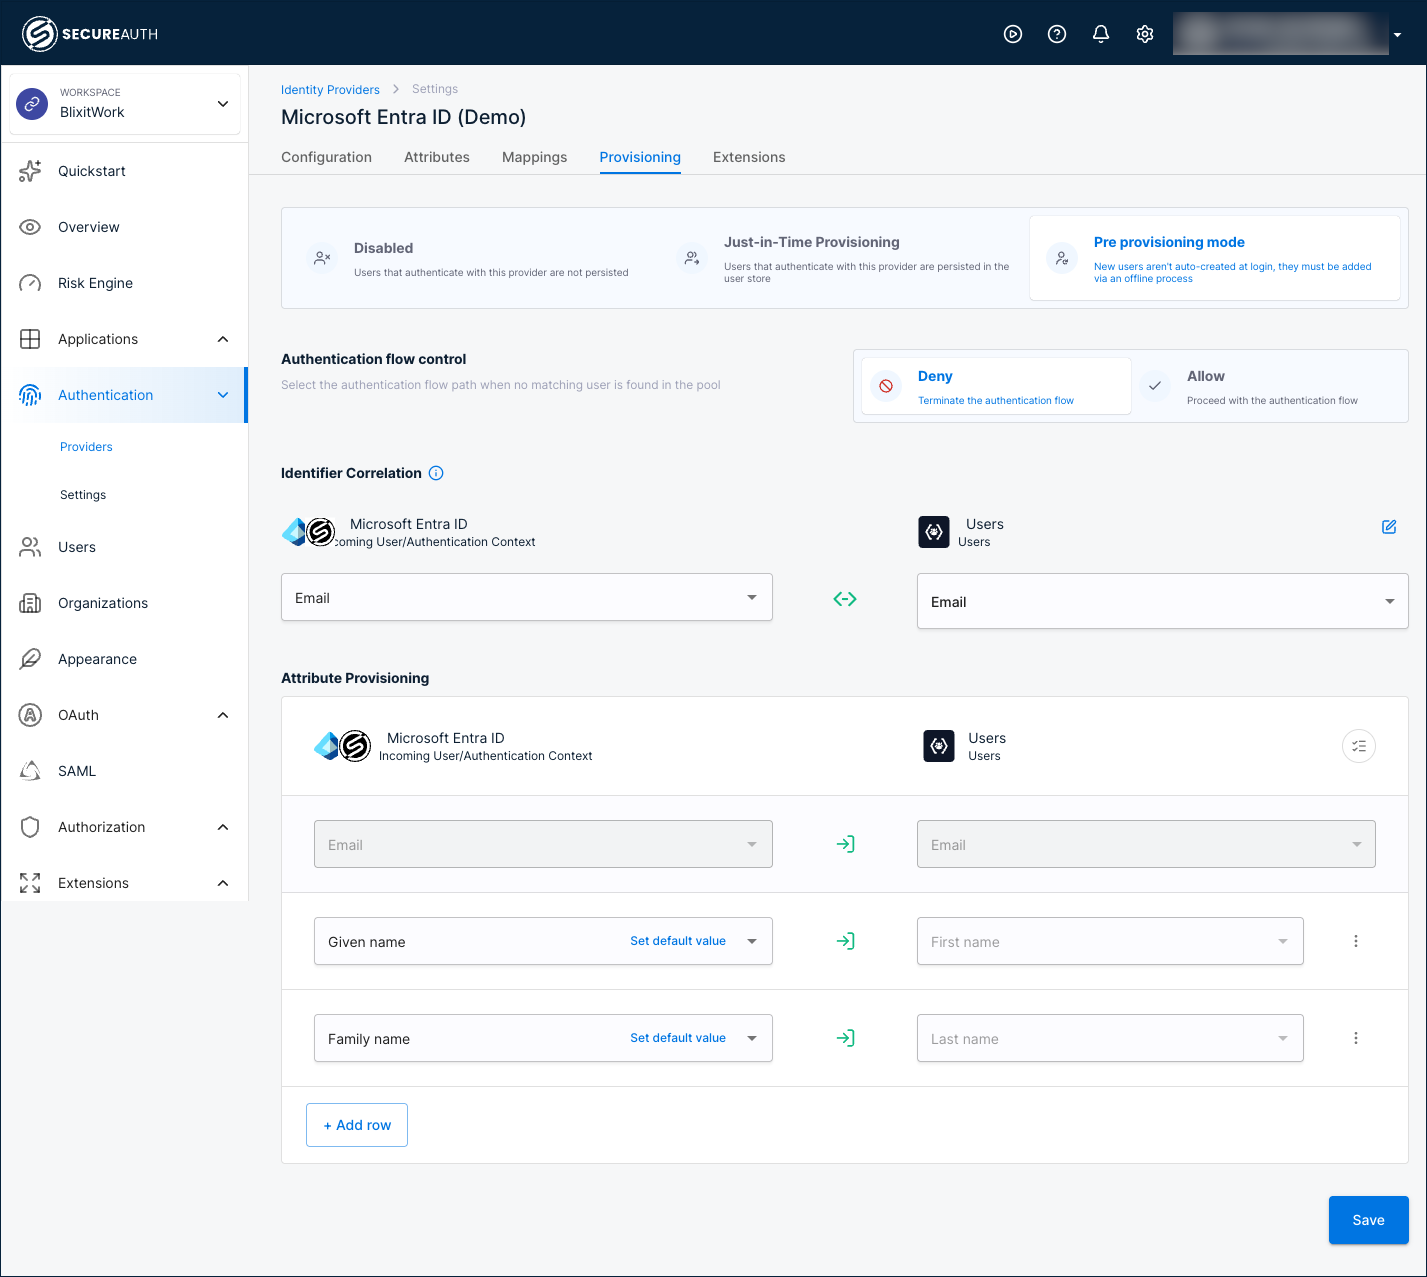Click the Users people icon

pyautogui.click(x=30, y=547)
